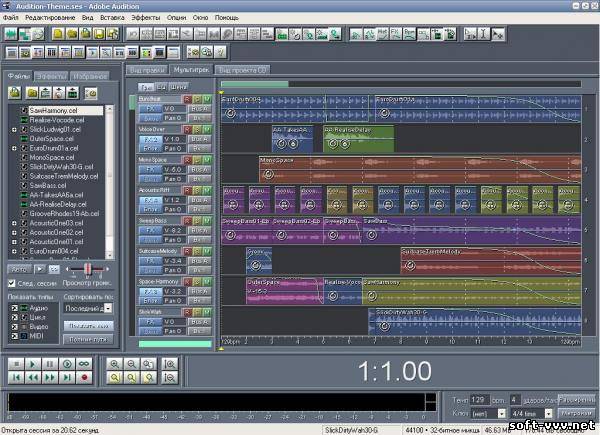This screenshot has width=600, height=435.
Task: Expand SlickLudwig01.cel tree node
Action: 14,130
